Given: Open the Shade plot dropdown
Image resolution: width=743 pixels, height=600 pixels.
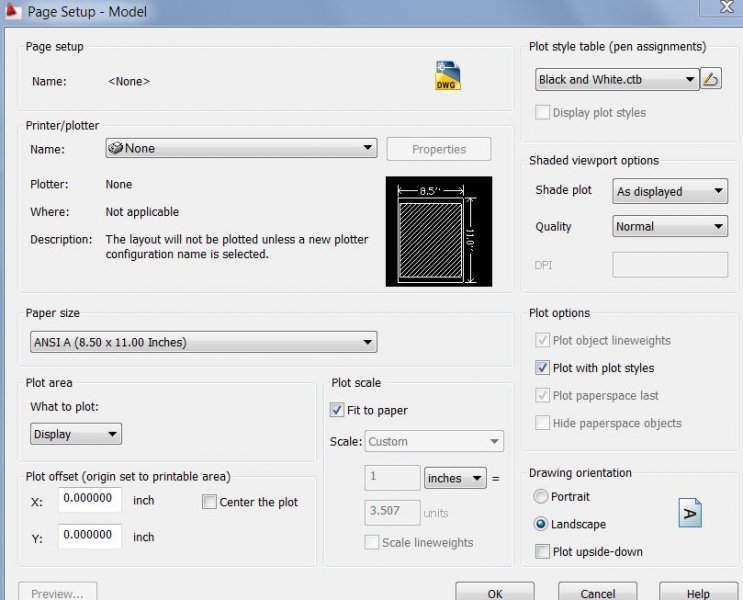Looking at the screenshot, I should point(670,191).
